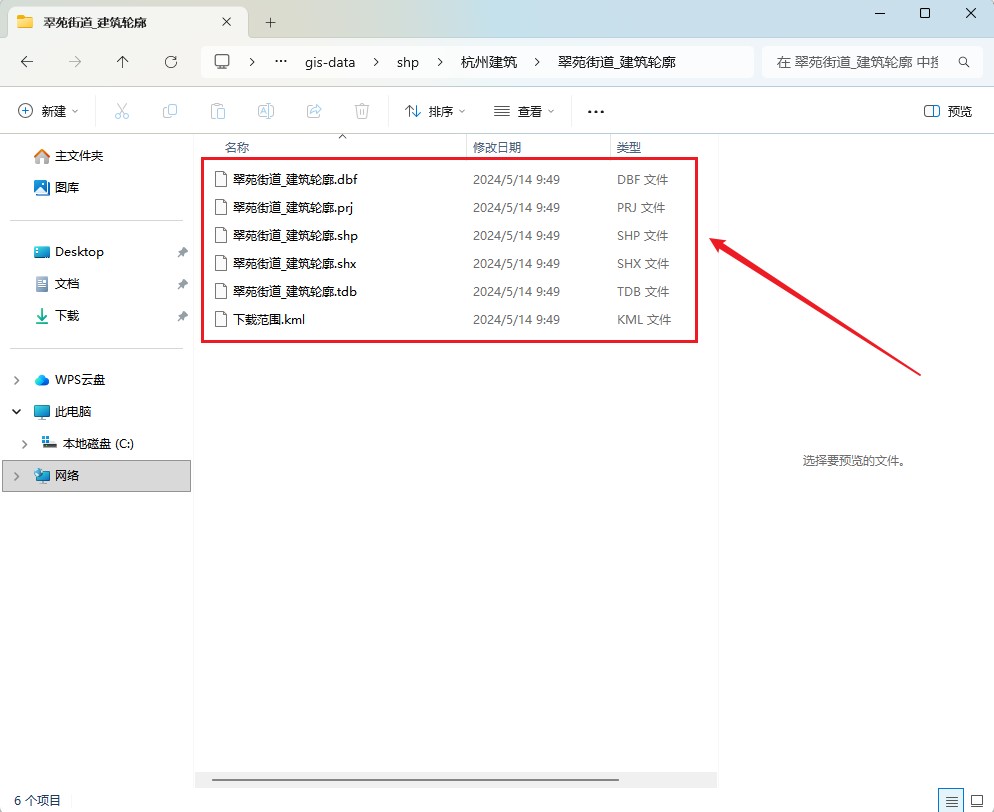Click the search box for this folder
Image resolution: width=994 pixels, height=812 pixels.
click(858, 62)
